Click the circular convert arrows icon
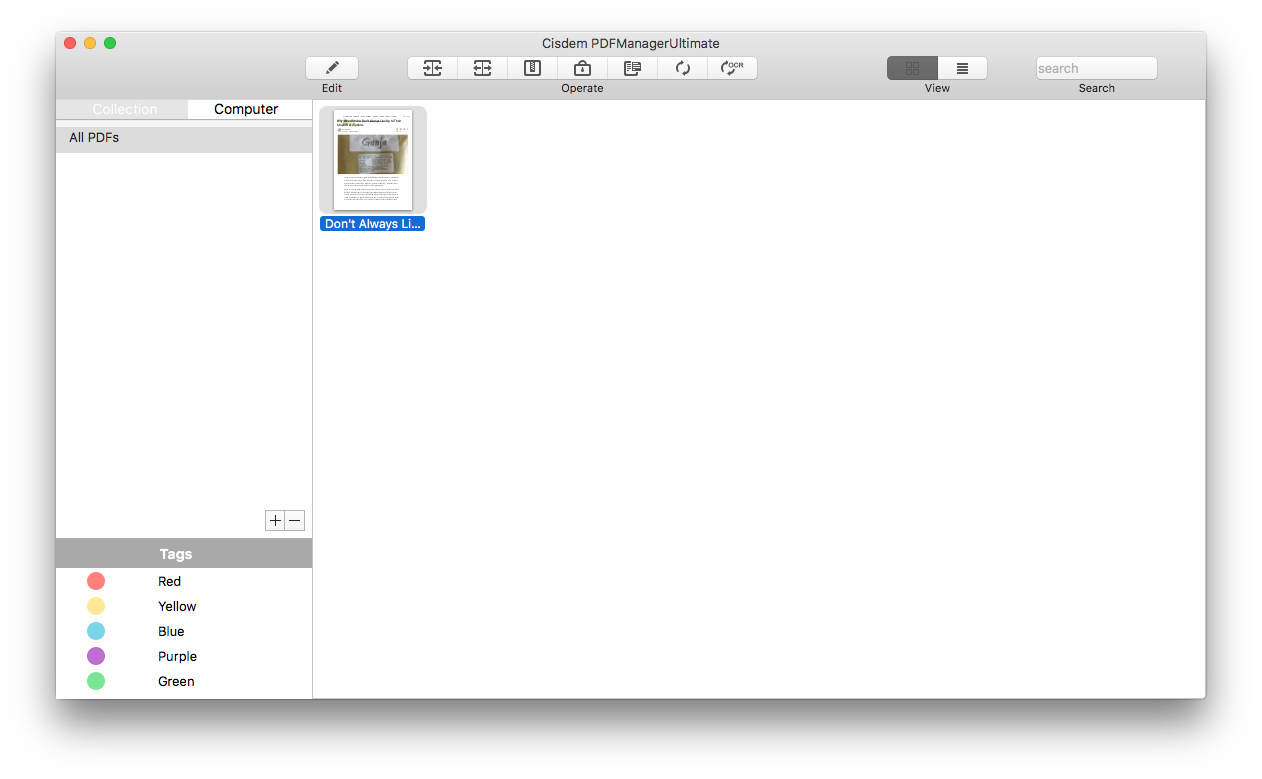Image resolution: width=1262 pixels, height=779 pixels. pyautogui.click(x=682, y=67)
